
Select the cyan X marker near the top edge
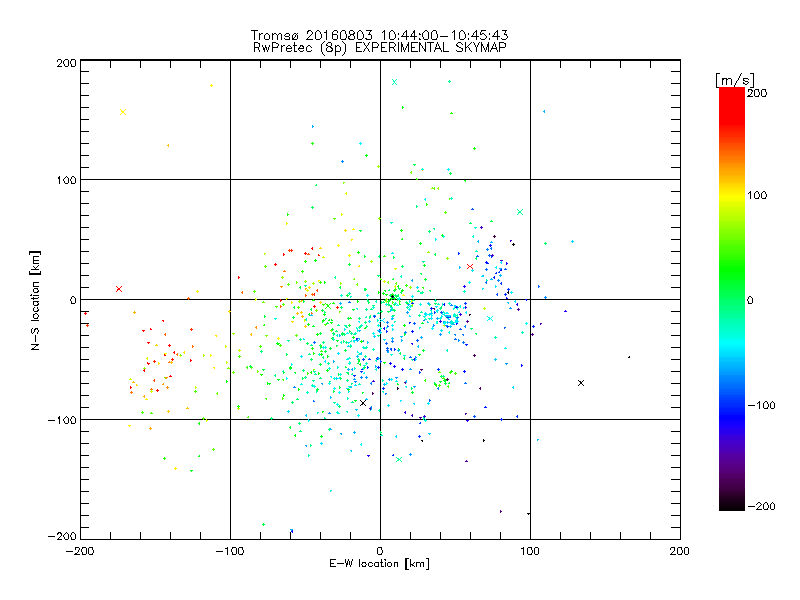pos(394,82)
